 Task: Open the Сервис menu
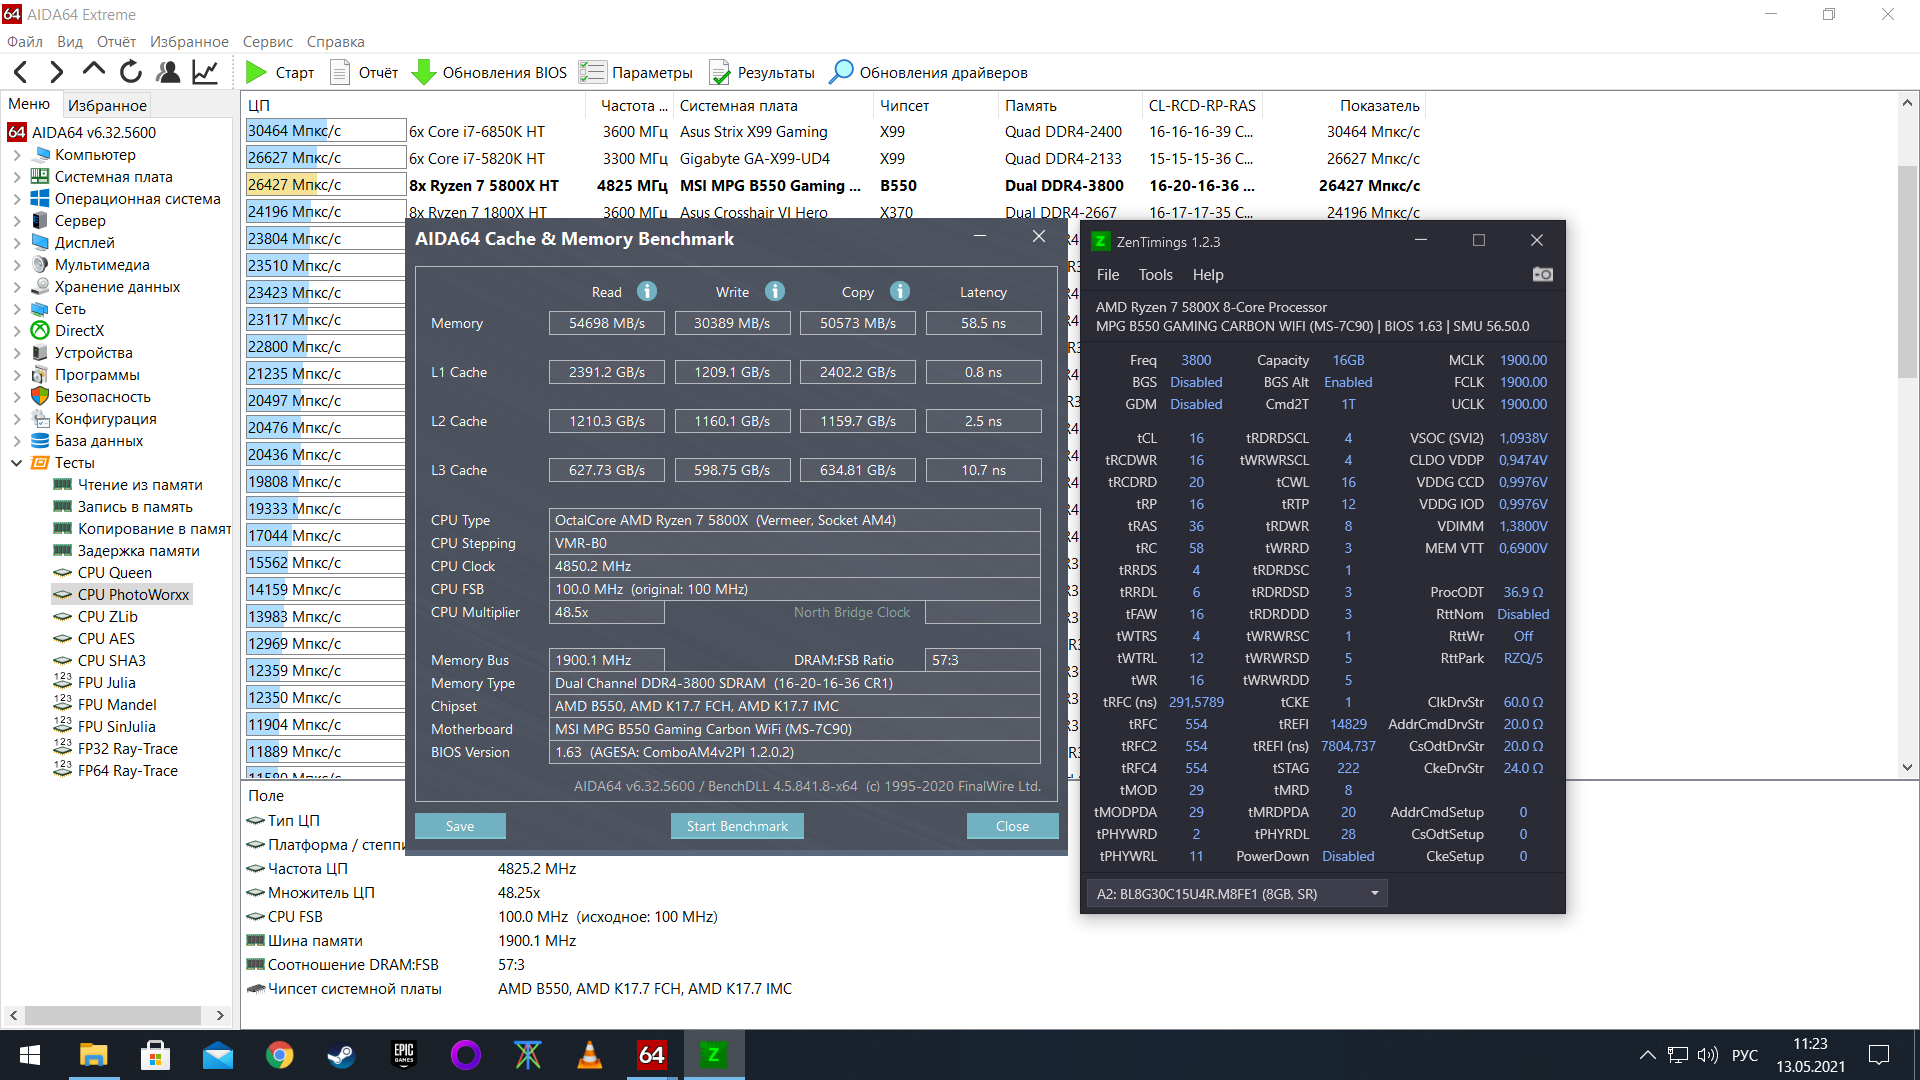pos(267,42)
